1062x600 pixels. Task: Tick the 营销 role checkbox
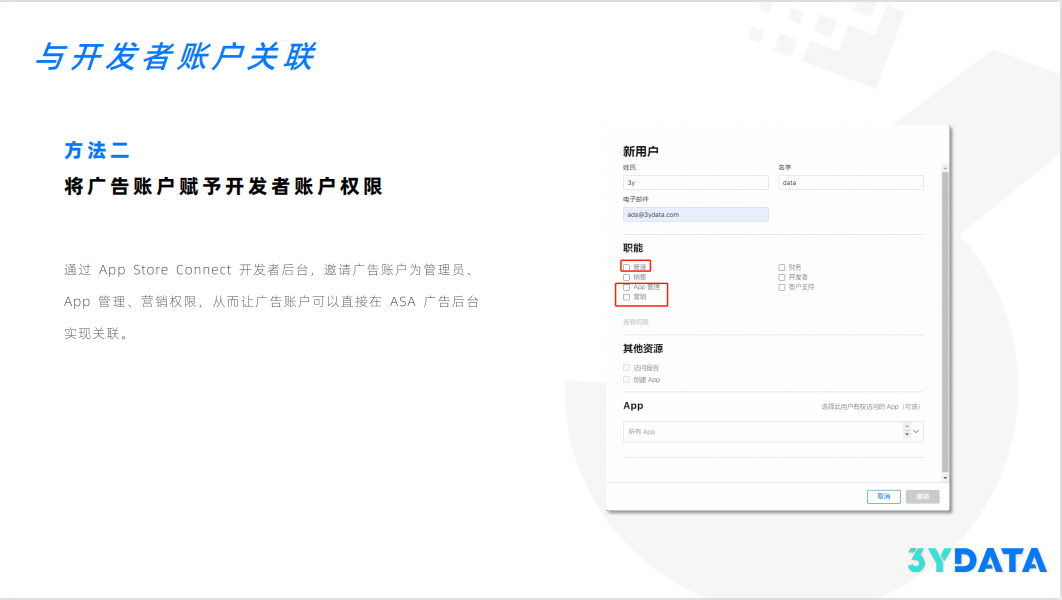(626, 297)
